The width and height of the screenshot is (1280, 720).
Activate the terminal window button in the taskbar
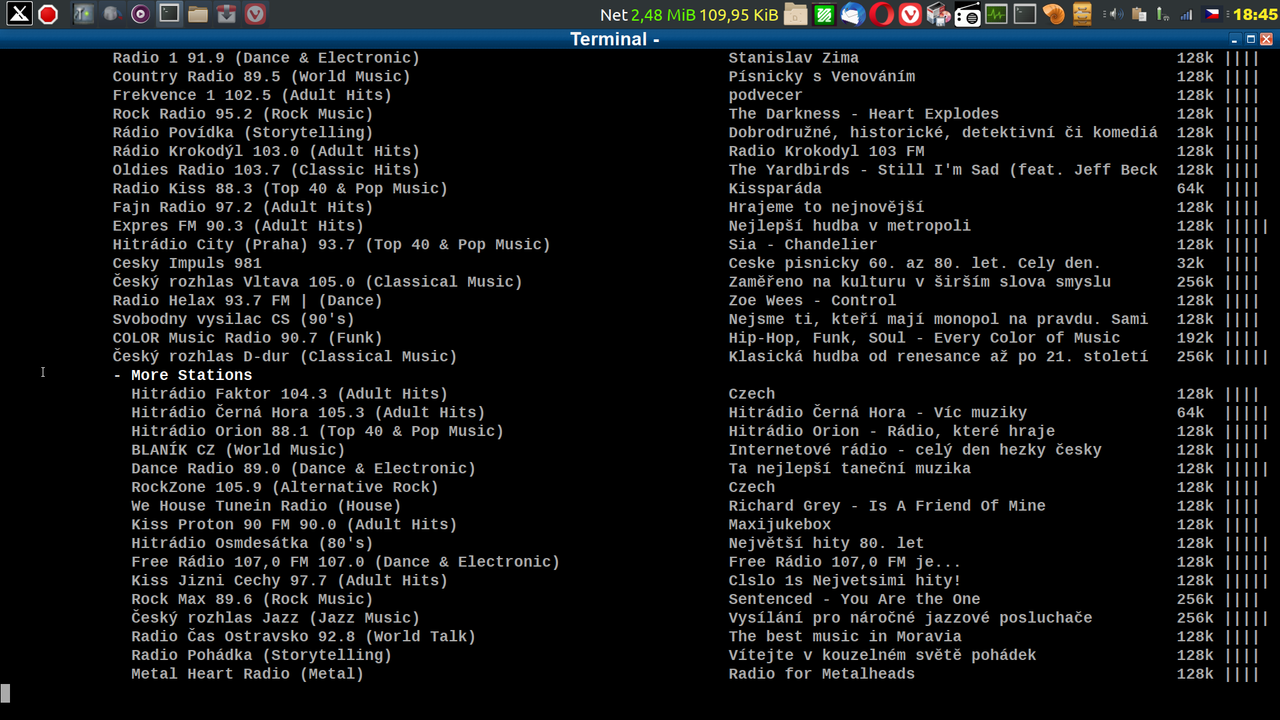(170, 14)
